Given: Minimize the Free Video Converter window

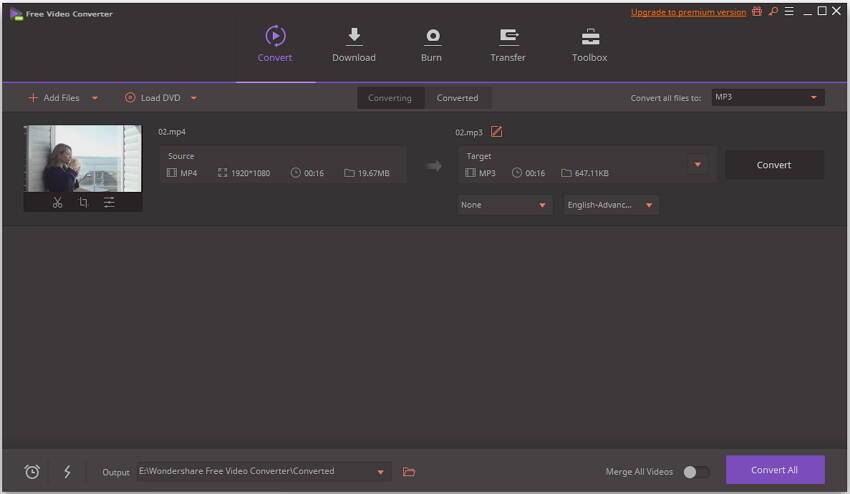Looking at the screenshot, I should [x=807, y=12].
